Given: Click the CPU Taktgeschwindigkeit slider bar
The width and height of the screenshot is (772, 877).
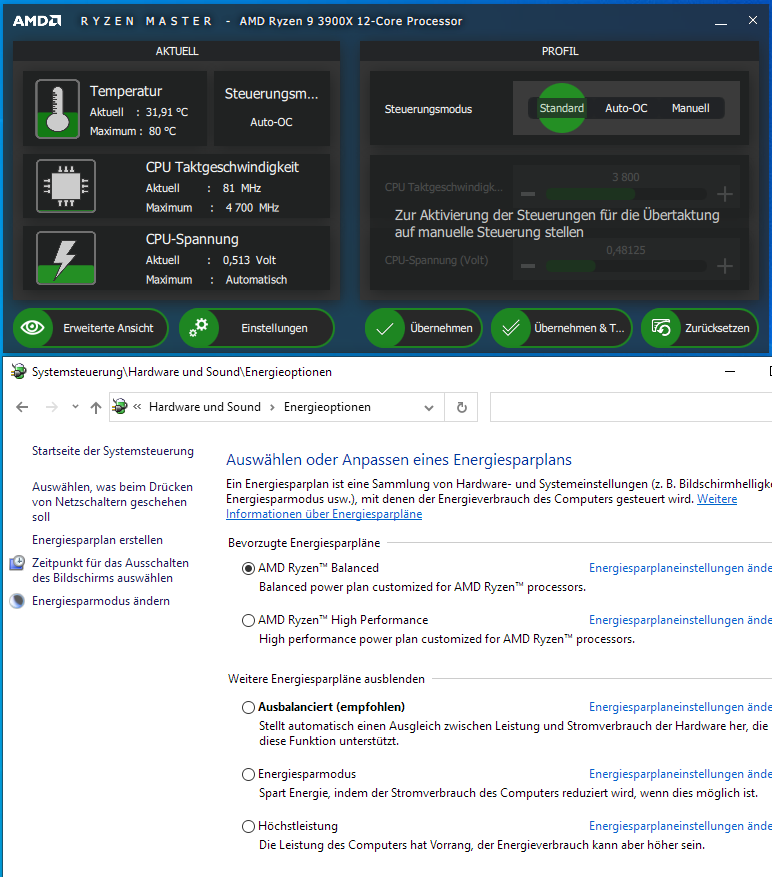Looking at the screenshot, I should (625, 194).
